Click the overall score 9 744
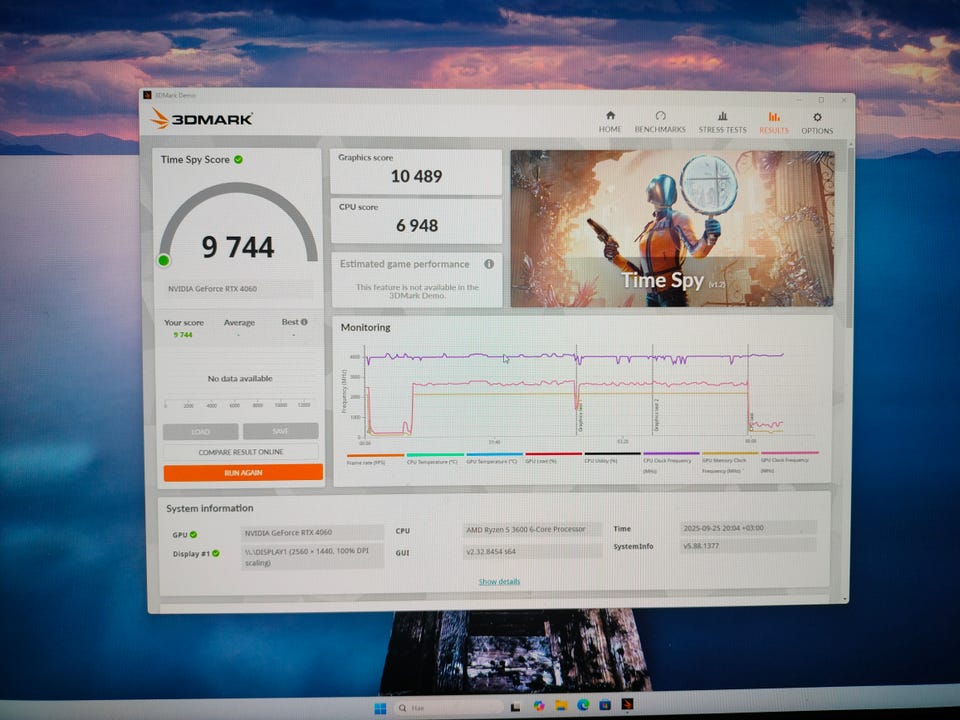The width and height of the screenshot is (960, 720). (x=238, y=247)
